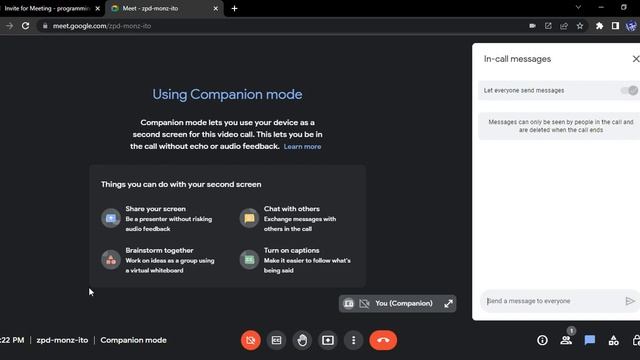Leave the call with red hang-up button

click(x=383, y=340)
